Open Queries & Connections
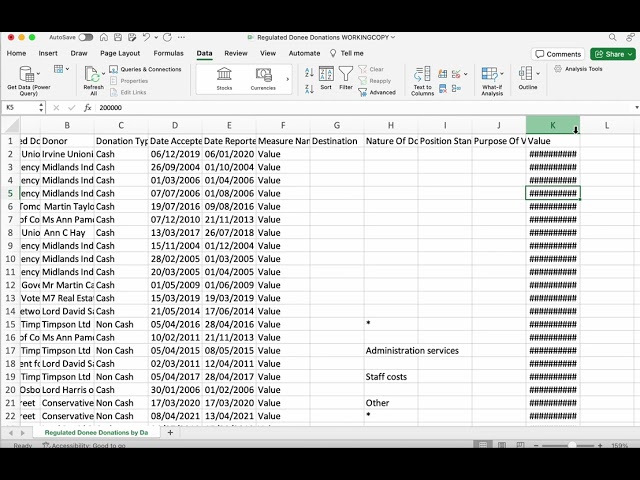 point(145,69)
